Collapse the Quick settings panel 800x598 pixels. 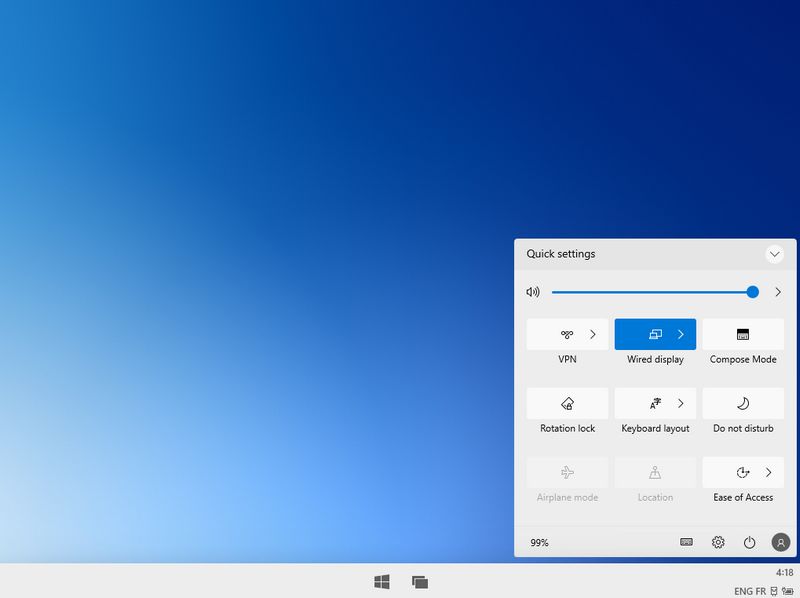tap(774, 254)
